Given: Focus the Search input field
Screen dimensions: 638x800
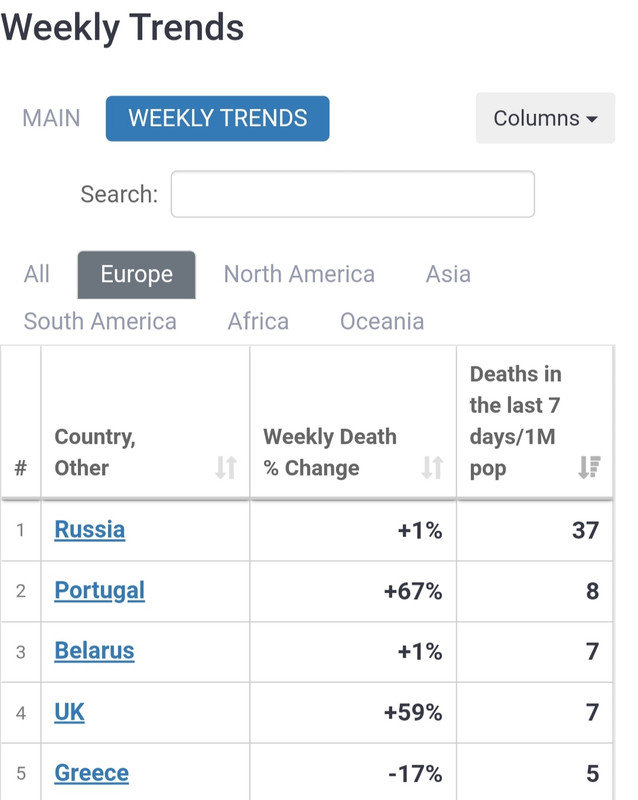Looking at the screenshot, I should pos(353,194).
